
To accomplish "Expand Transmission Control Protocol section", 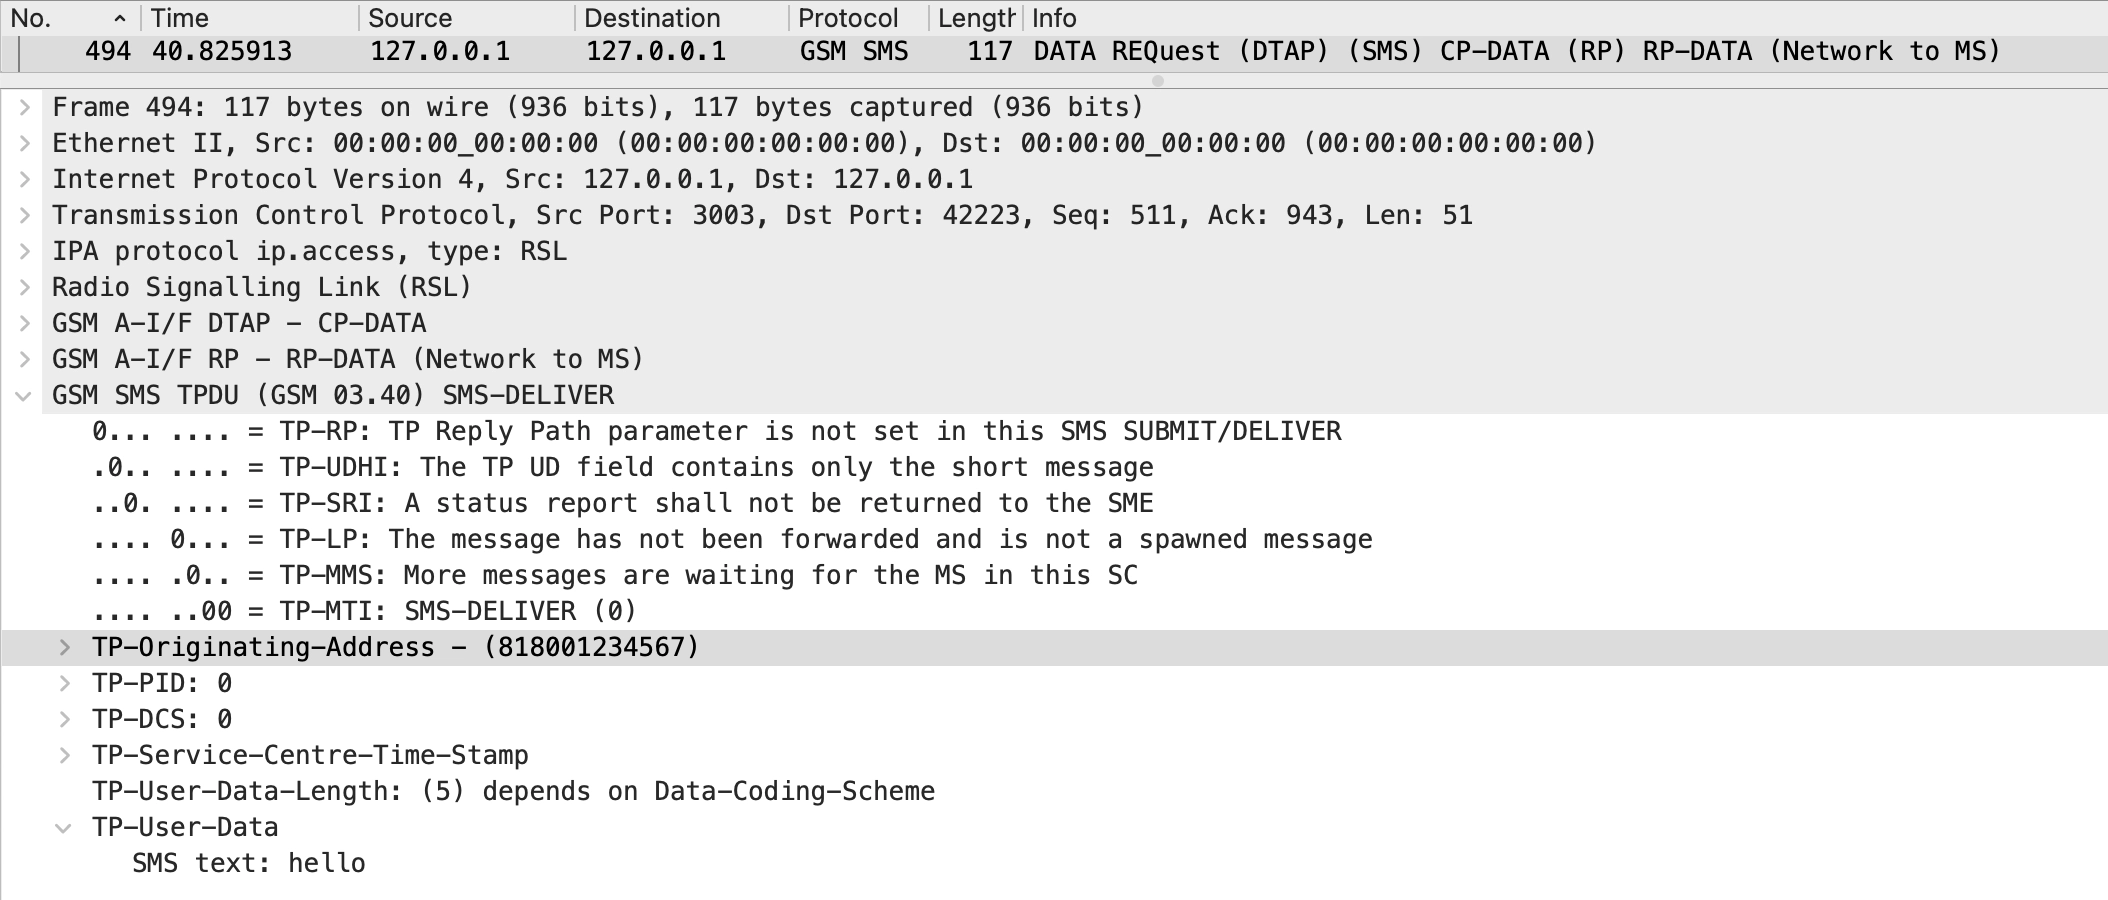I will pos(25,215).
